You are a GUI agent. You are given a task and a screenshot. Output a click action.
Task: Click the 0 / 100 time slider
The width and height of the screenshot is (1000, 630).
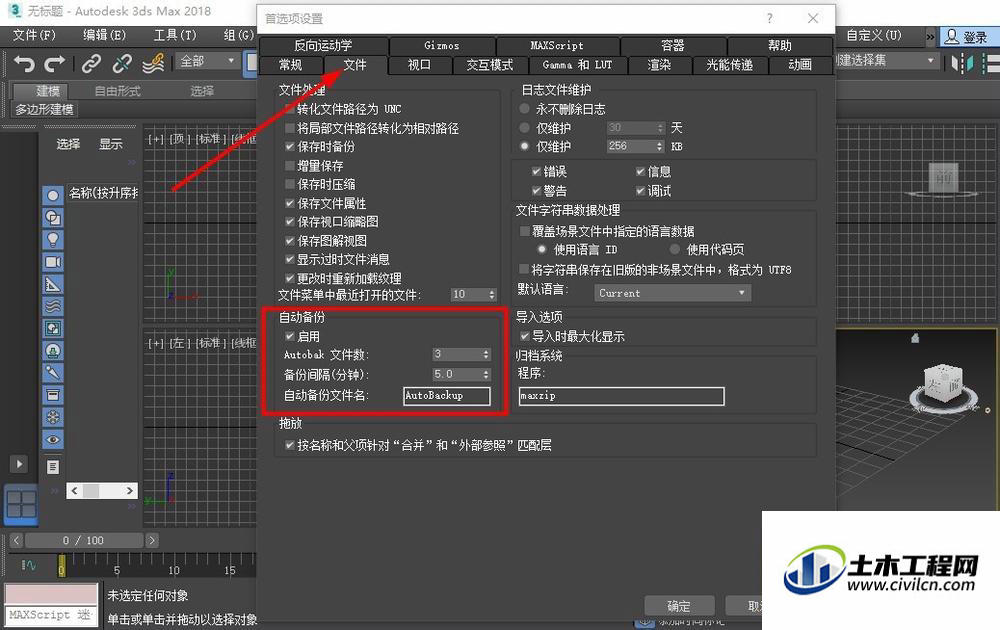pyautogui.click(x=83, y=541)
